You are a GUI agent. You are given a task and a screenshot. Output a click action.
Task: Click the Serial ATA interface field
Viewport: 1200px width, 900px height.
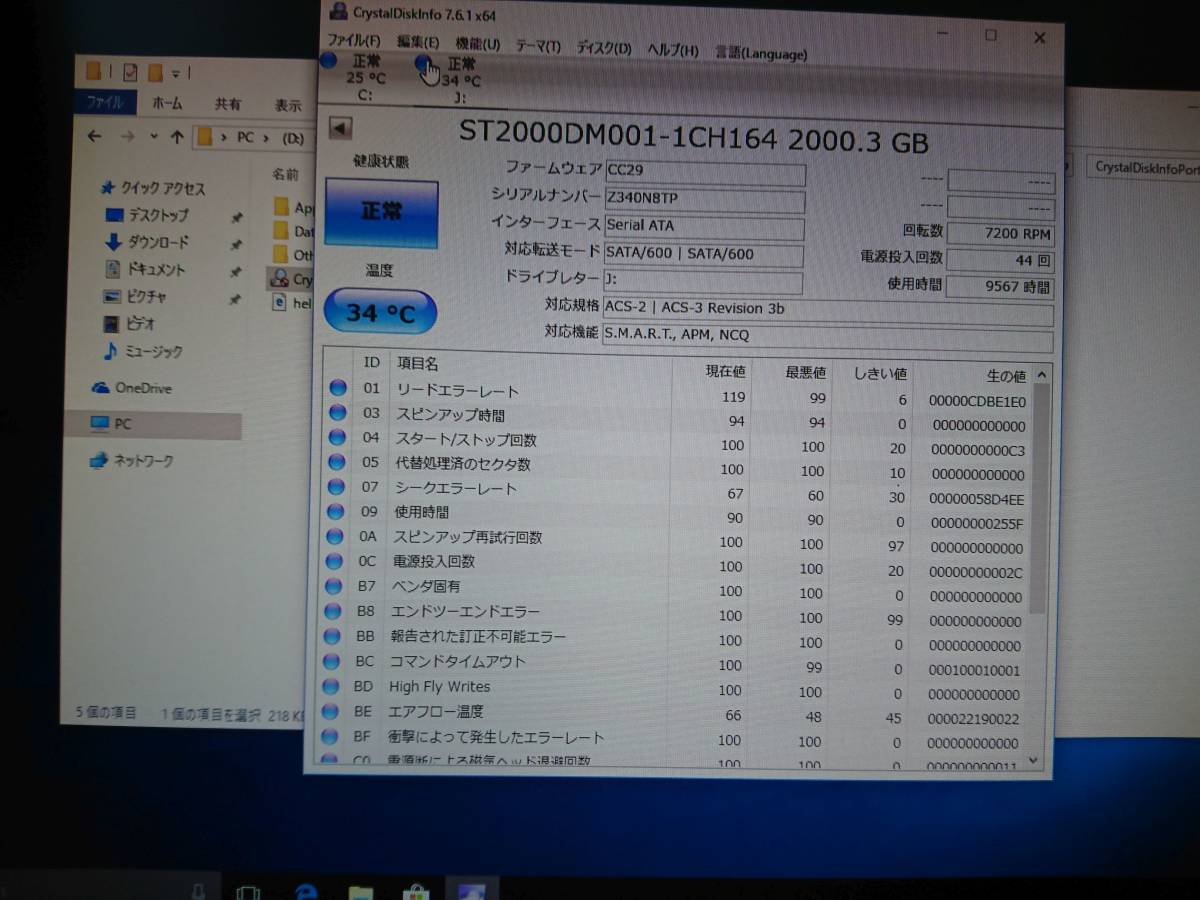click(704, 228)
